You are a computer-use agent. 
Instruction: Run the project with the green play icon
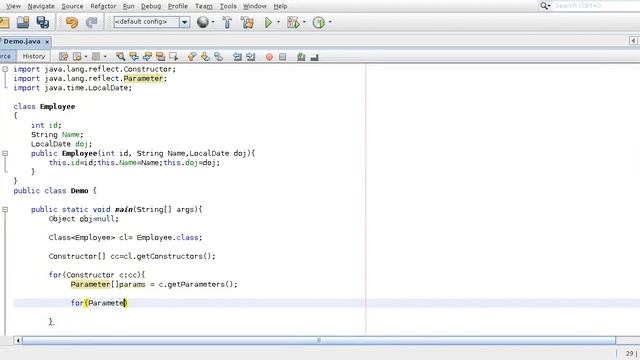pos(268,22)
